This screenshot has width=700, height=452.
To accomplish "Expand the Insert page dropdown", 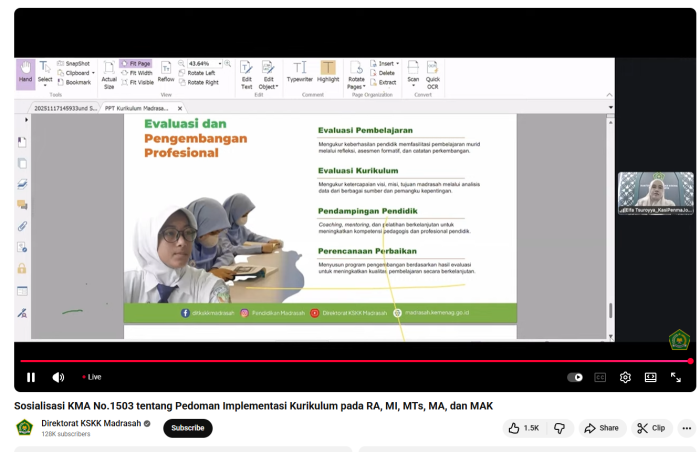I will (396, 63).
